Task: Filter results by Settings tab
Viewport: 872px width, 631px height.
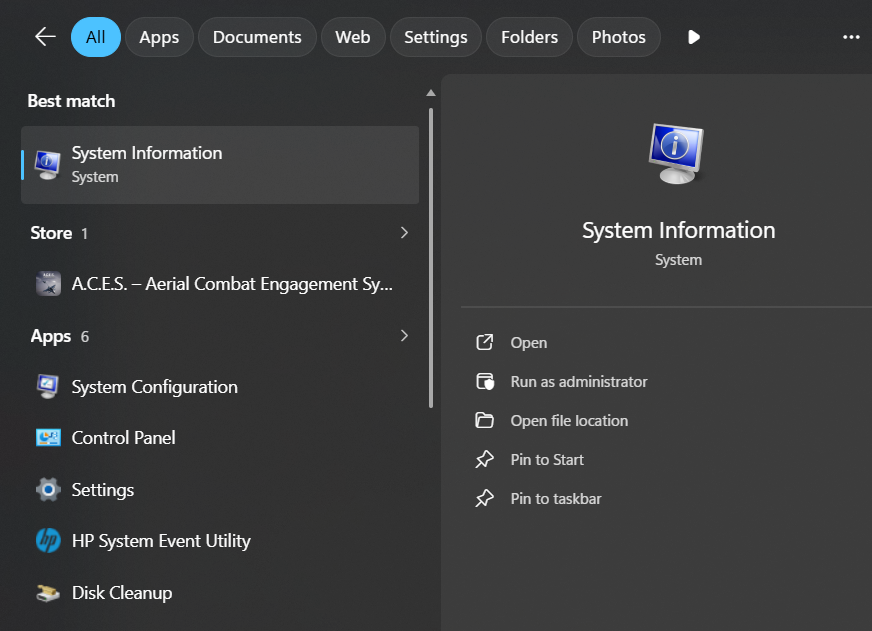Action: coord(435,37)
